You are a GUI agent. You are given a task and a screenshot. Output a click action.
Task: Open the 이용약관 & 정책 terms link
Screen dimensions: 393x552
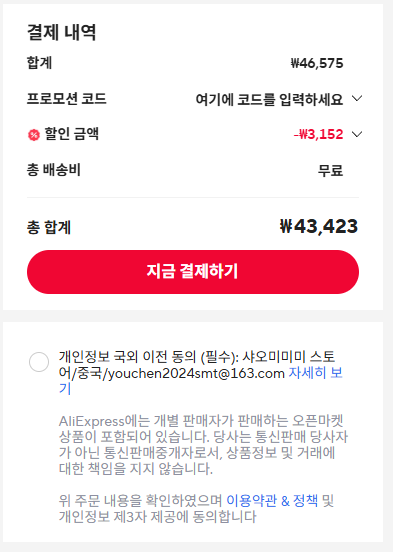coord(272,500)
